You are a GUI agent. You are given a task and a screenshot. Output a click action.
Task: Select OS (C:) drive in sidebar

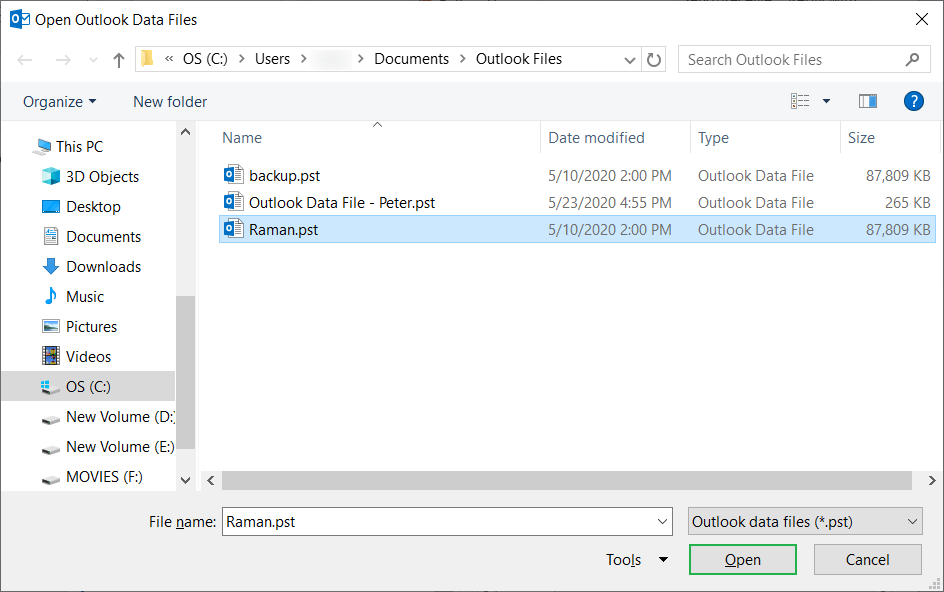click(x=88, y=386)
